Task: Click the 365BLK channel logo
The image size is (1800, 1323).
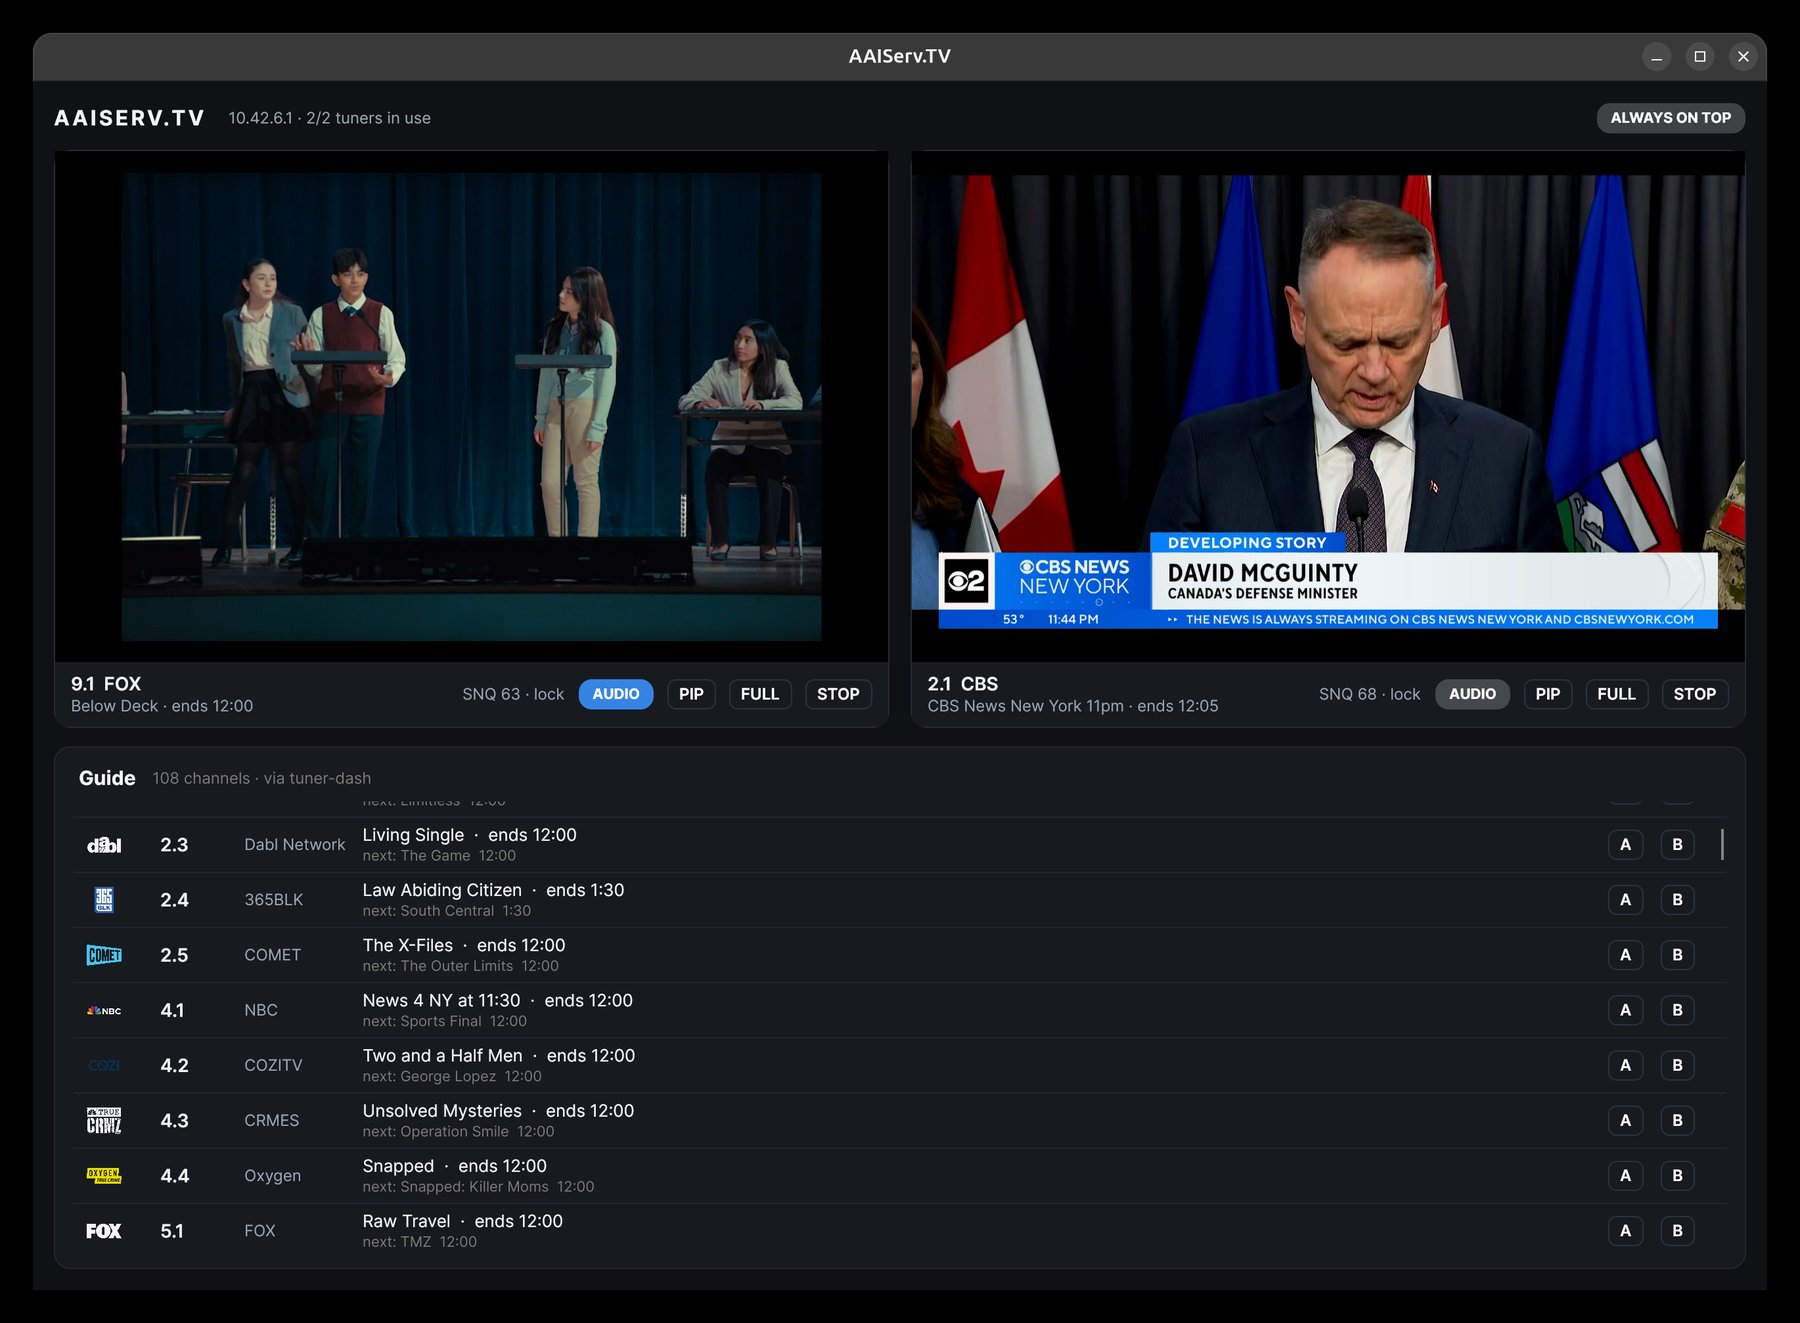Action: [x=104, y=900]
